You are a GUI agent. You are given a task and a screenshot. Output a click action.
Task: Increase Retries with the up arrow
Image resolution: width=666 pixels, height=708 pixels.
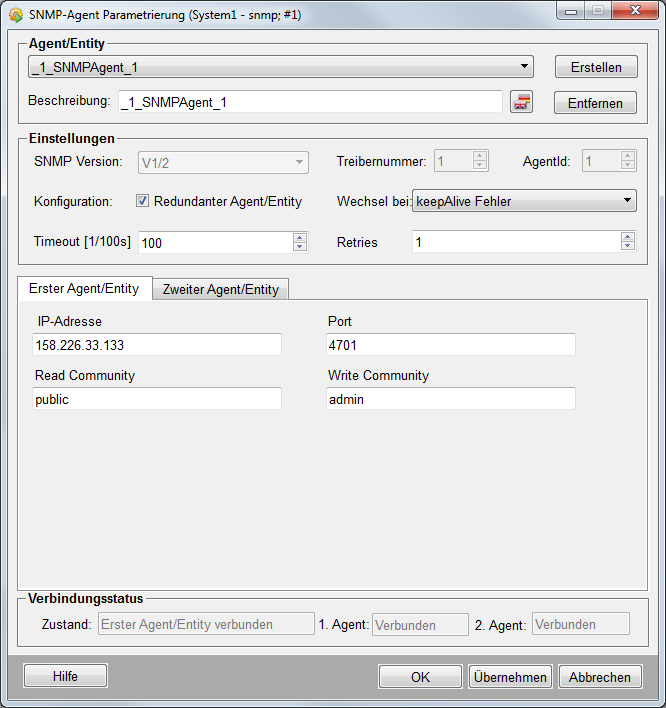[628, 237]
